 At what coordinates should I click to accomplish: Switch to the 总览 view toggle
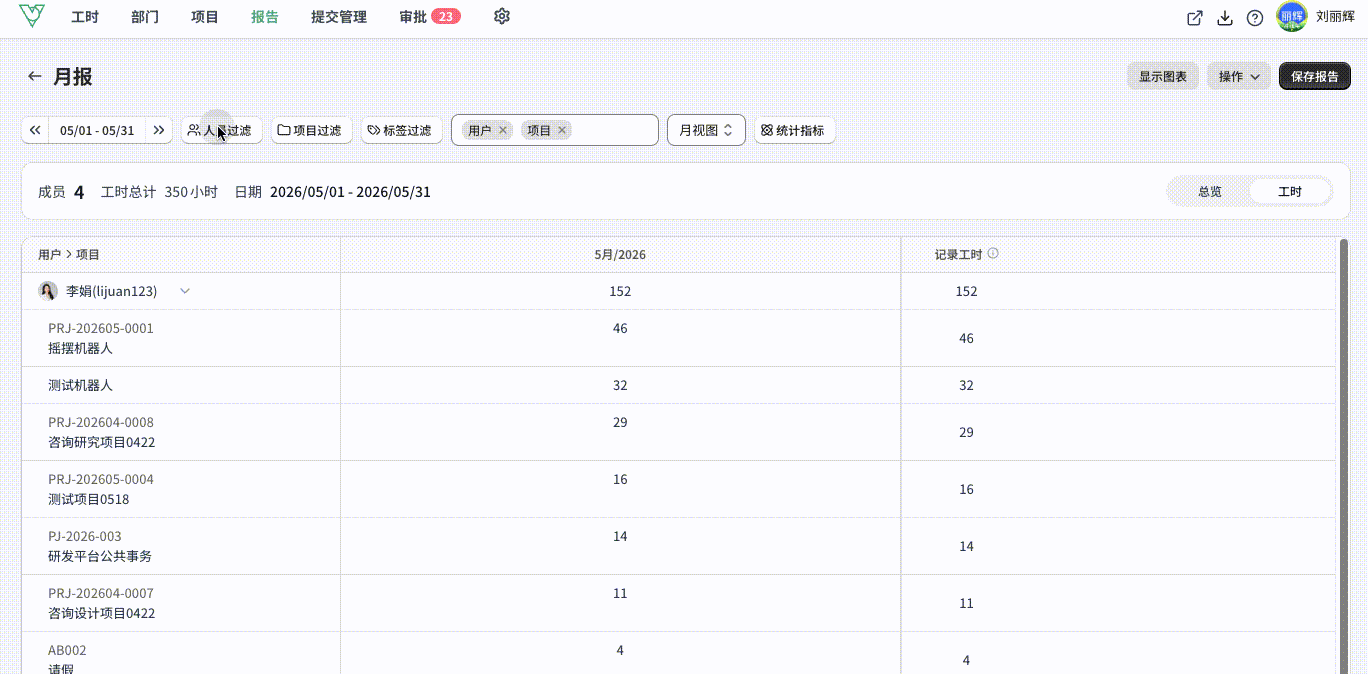[1209, 191]
